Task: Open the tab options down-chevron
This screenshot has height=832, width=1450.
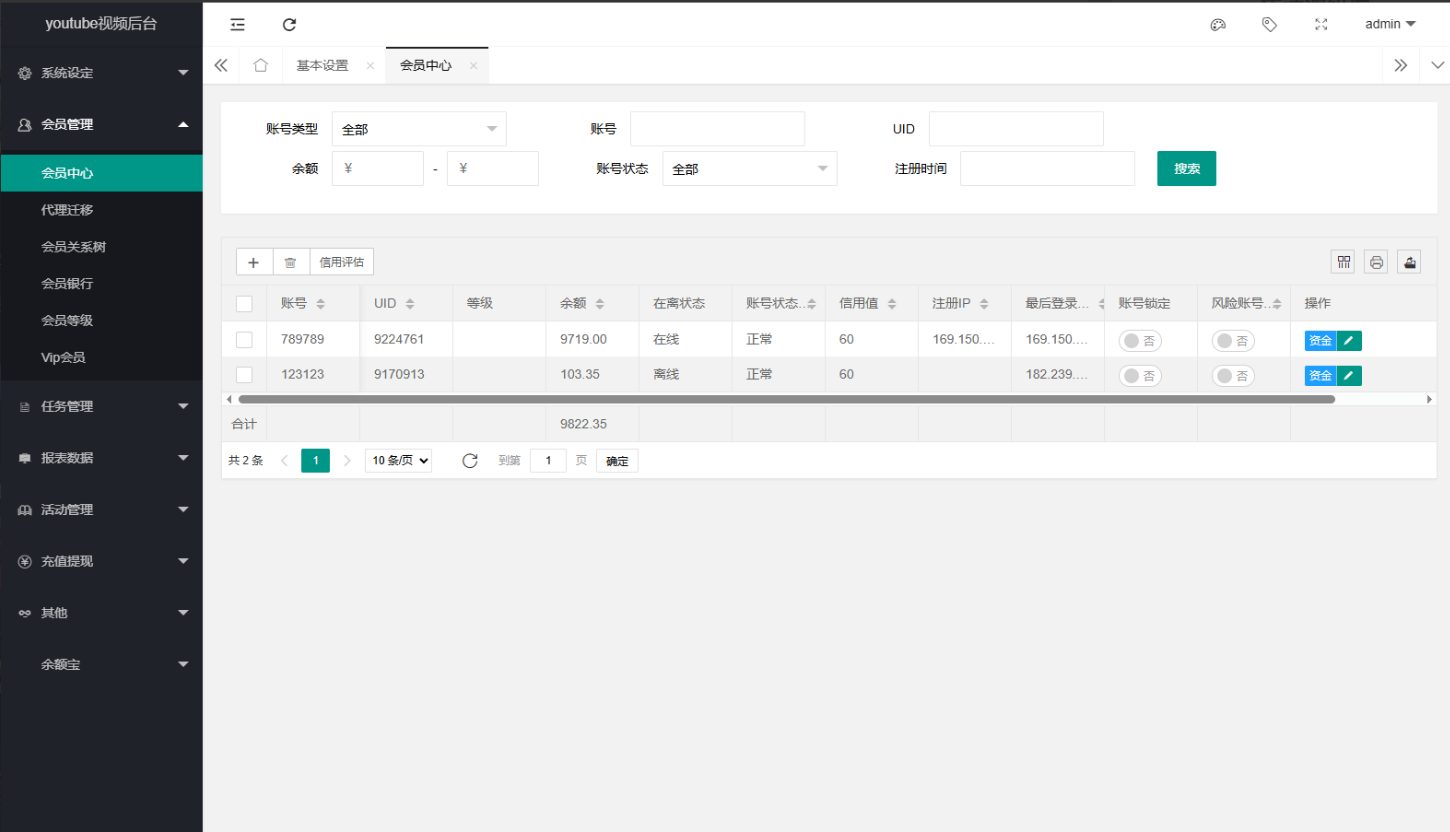Action: [x=1437, y=65]
